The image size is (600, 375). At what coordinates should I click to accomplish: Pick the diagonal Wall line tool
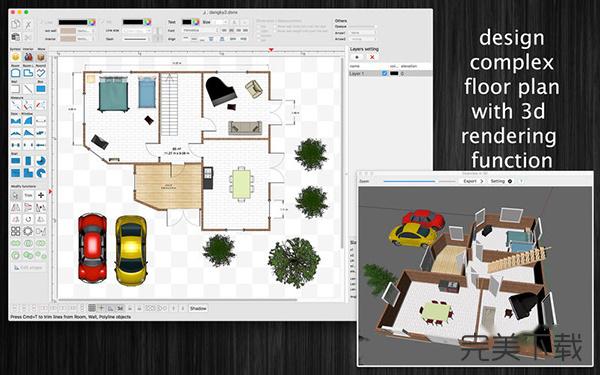click(28, 89)
